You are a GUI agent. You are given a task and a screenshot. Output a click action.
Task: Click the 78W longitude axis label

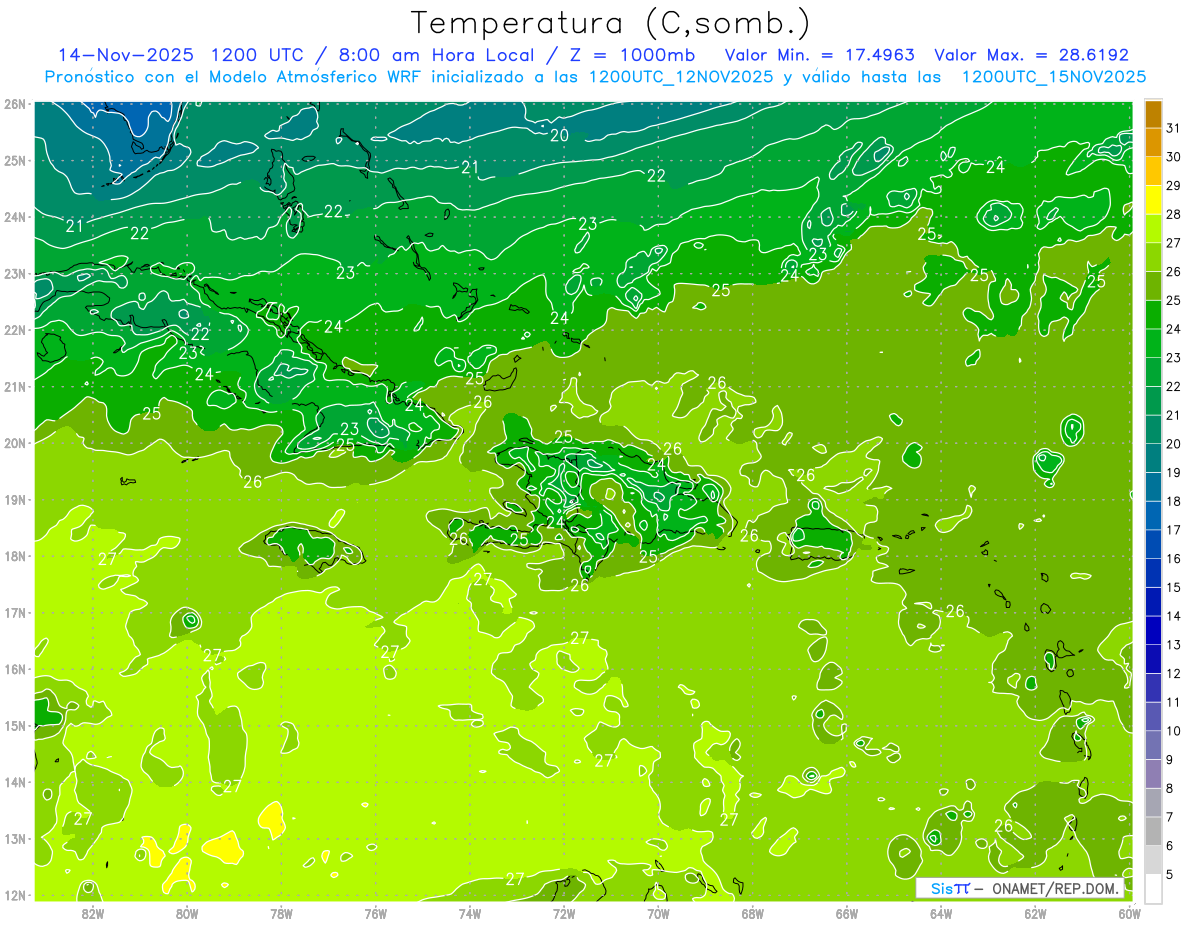tap(281, 913)
